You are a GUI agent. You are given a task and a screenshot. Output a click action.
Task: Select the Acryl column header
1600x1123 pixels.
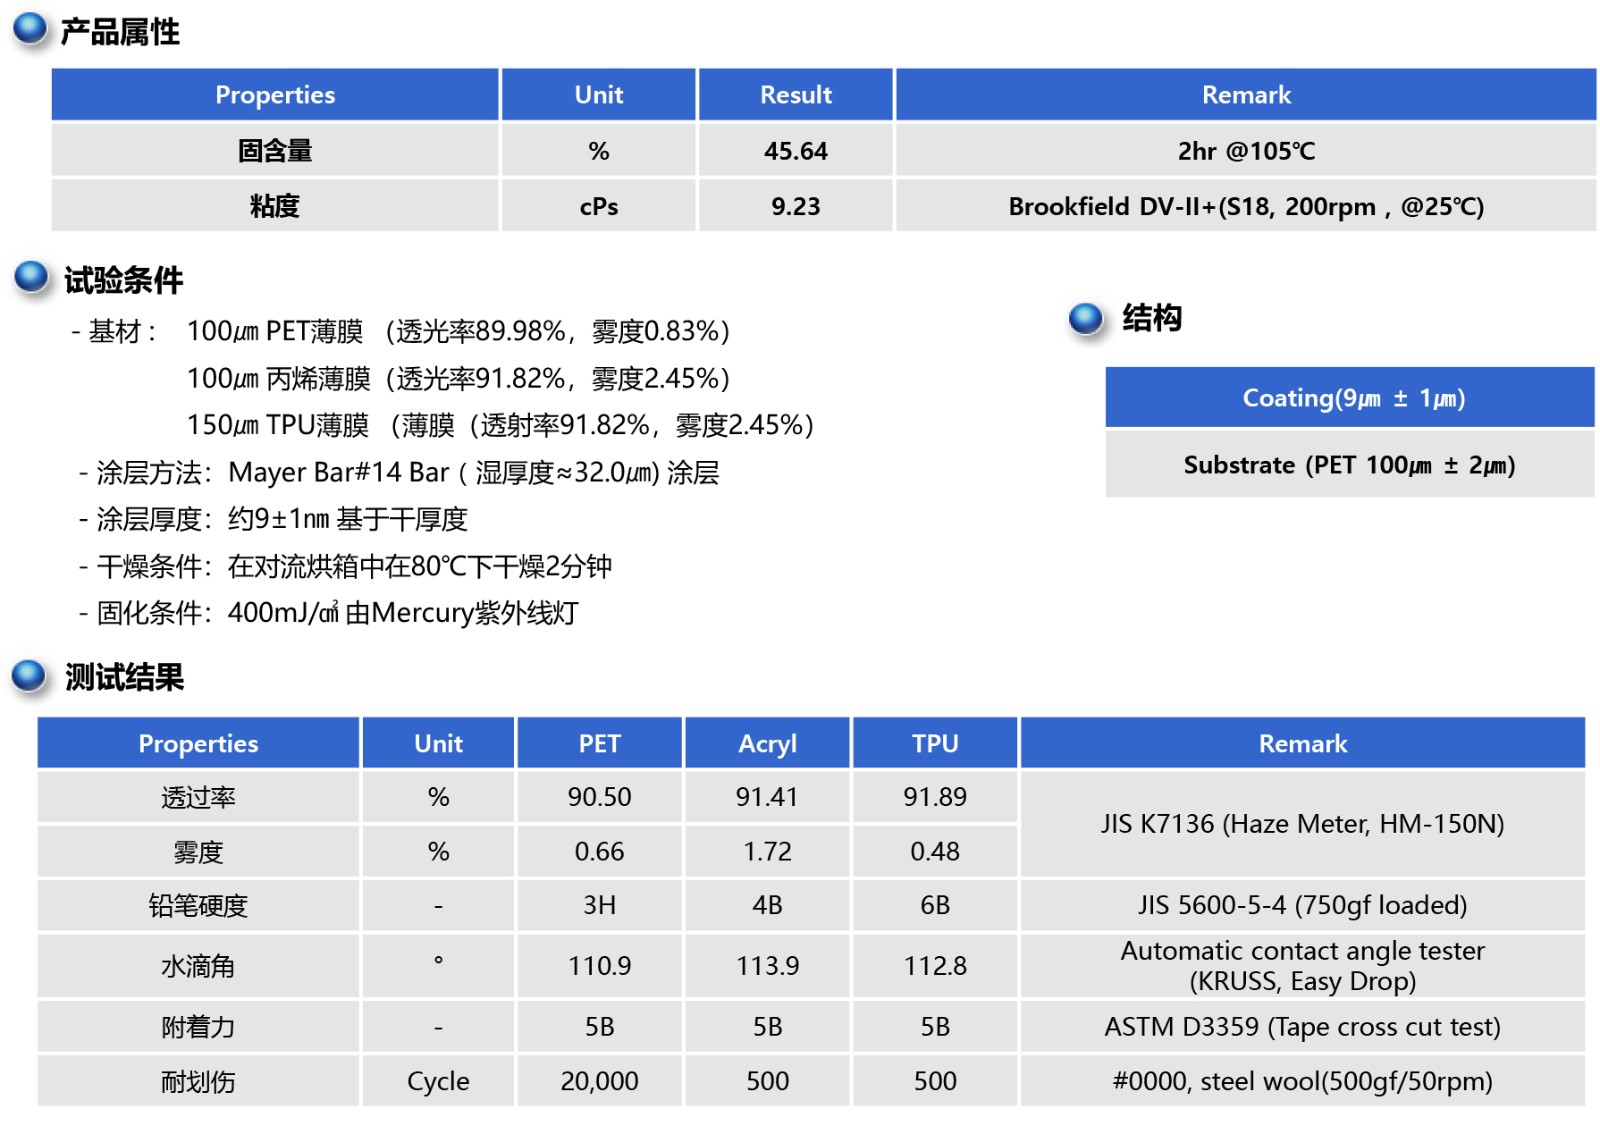[767, 743]
